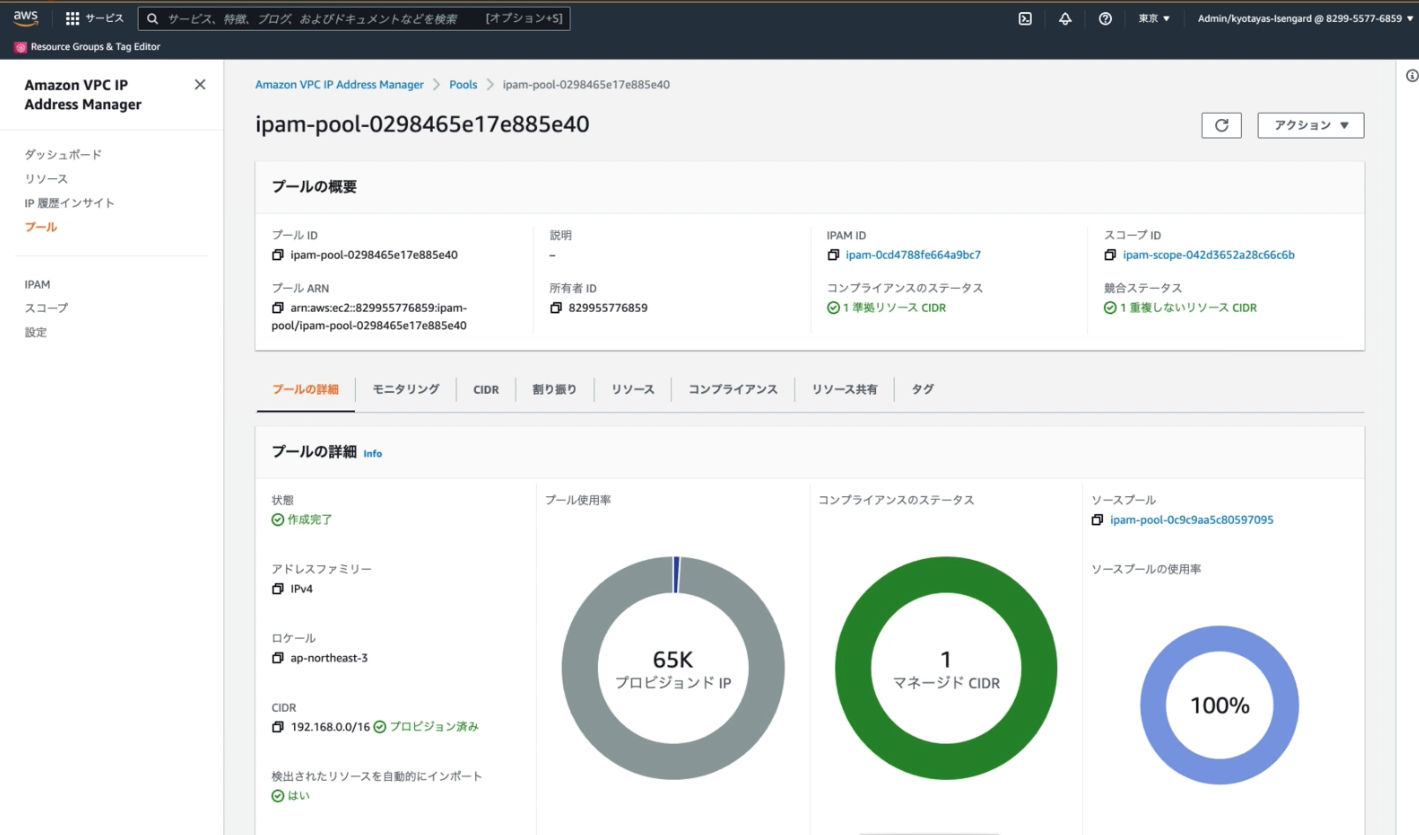
Task: Click the refresh button icon
Action: pos(1221,125)
